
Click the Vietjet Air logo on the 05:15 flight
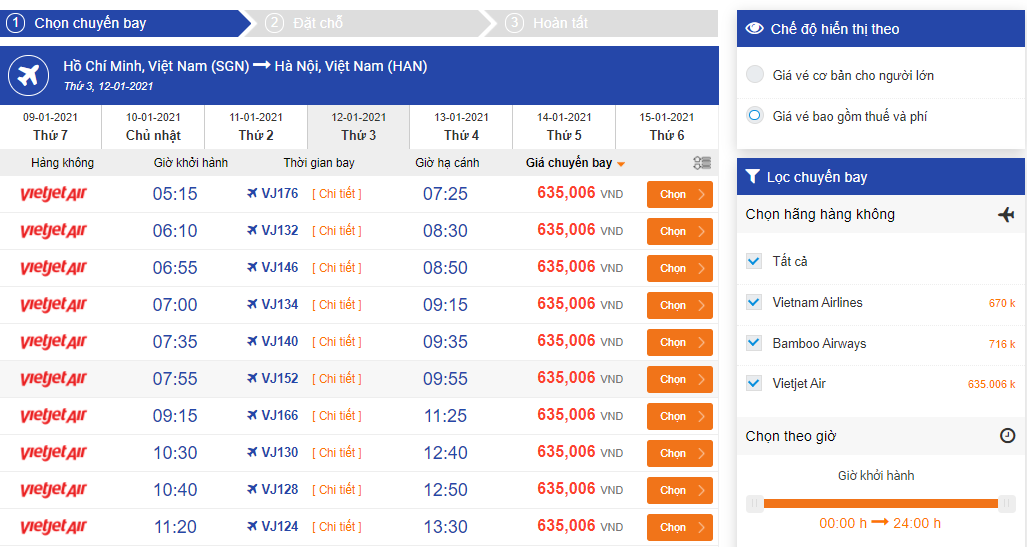tap(54, 194)
